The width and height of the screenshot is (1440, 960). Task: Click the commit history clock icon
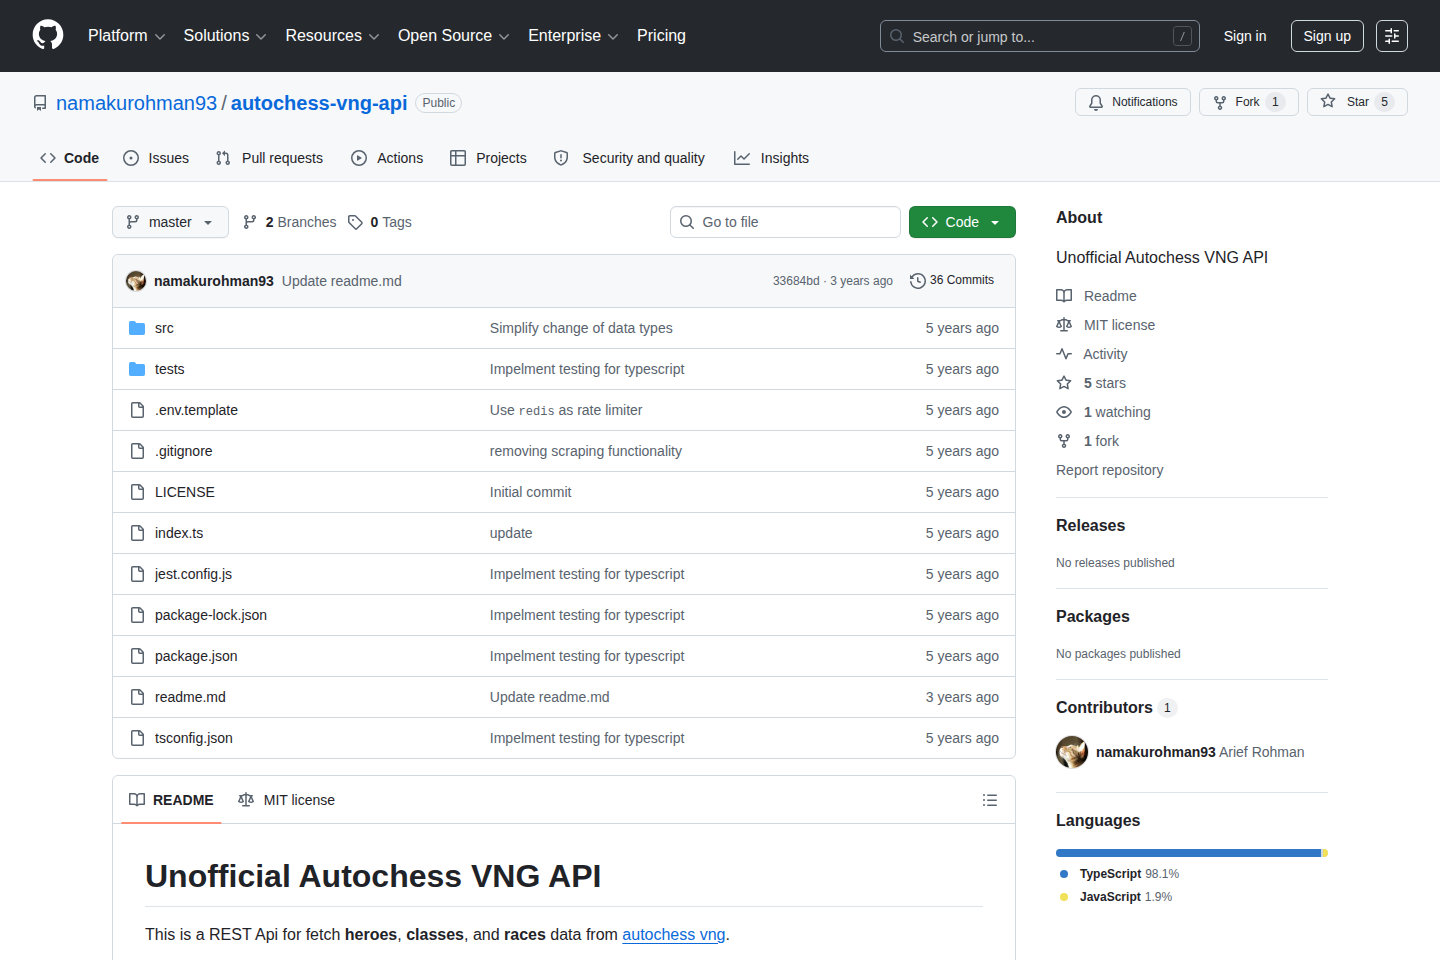pyautogui.click(x=918, y=280)
